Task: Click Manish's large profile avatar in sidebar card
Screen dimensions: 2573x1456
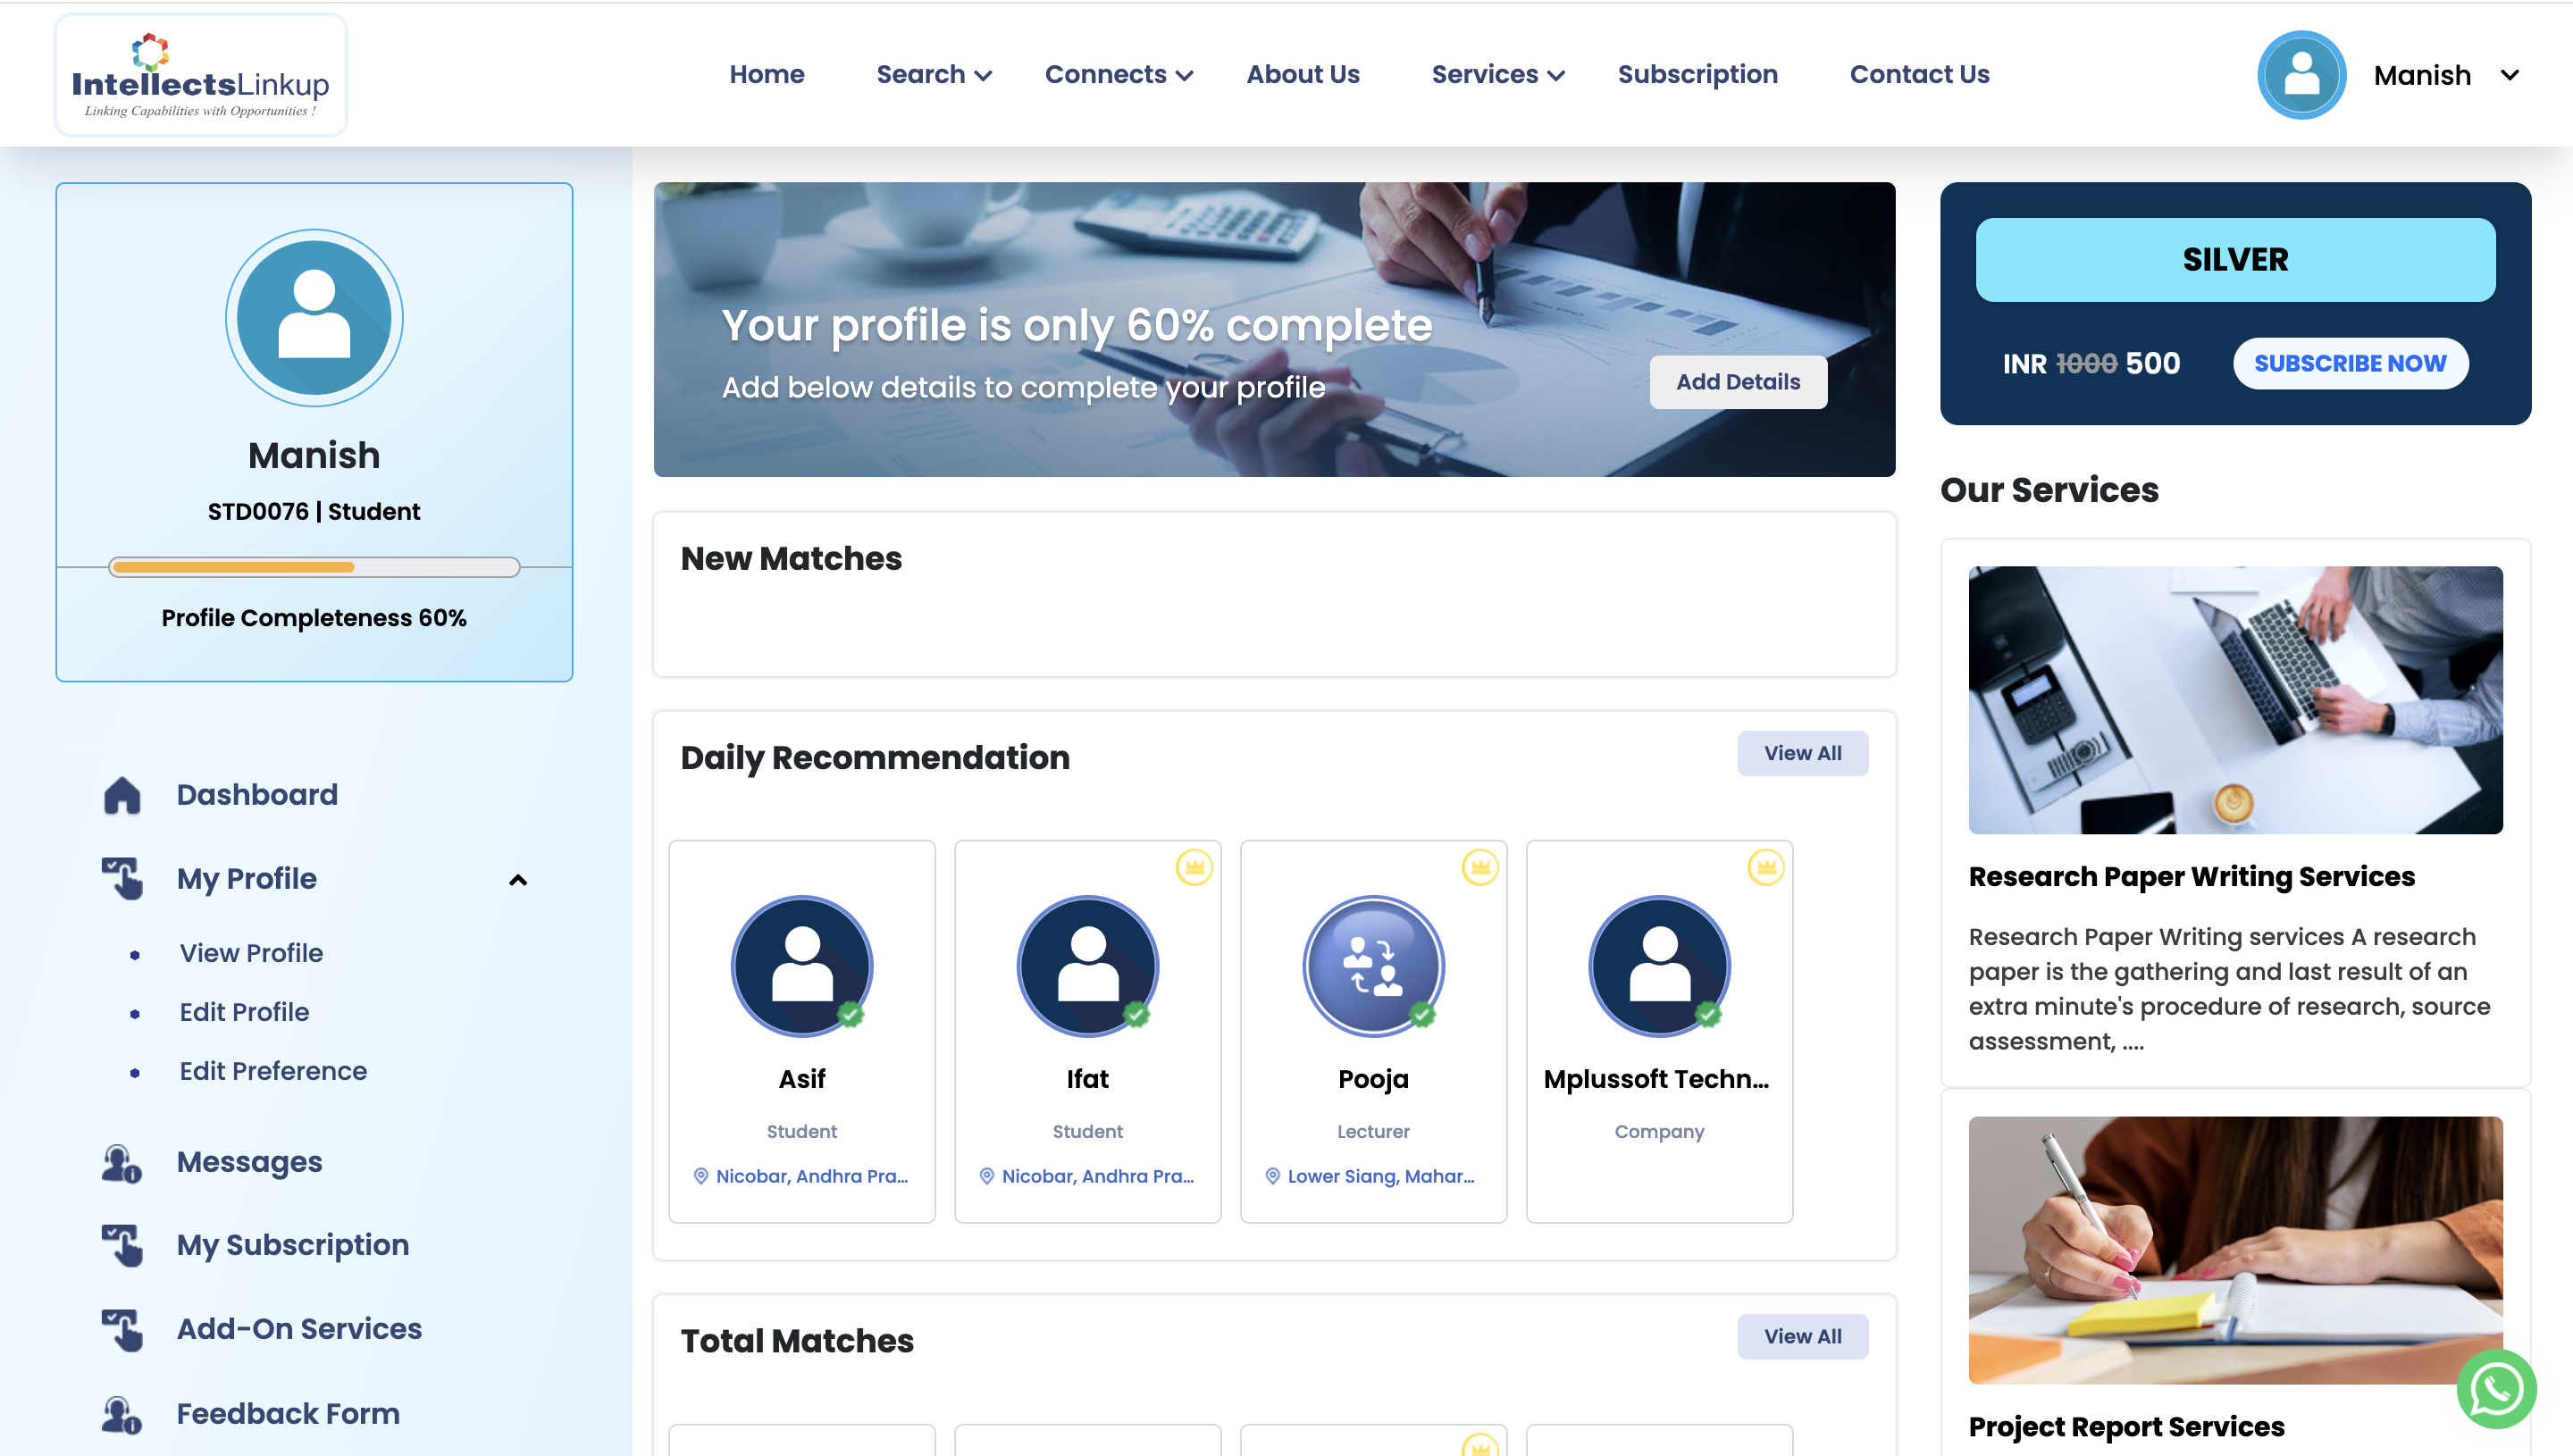Action: [x=314, y=318]
